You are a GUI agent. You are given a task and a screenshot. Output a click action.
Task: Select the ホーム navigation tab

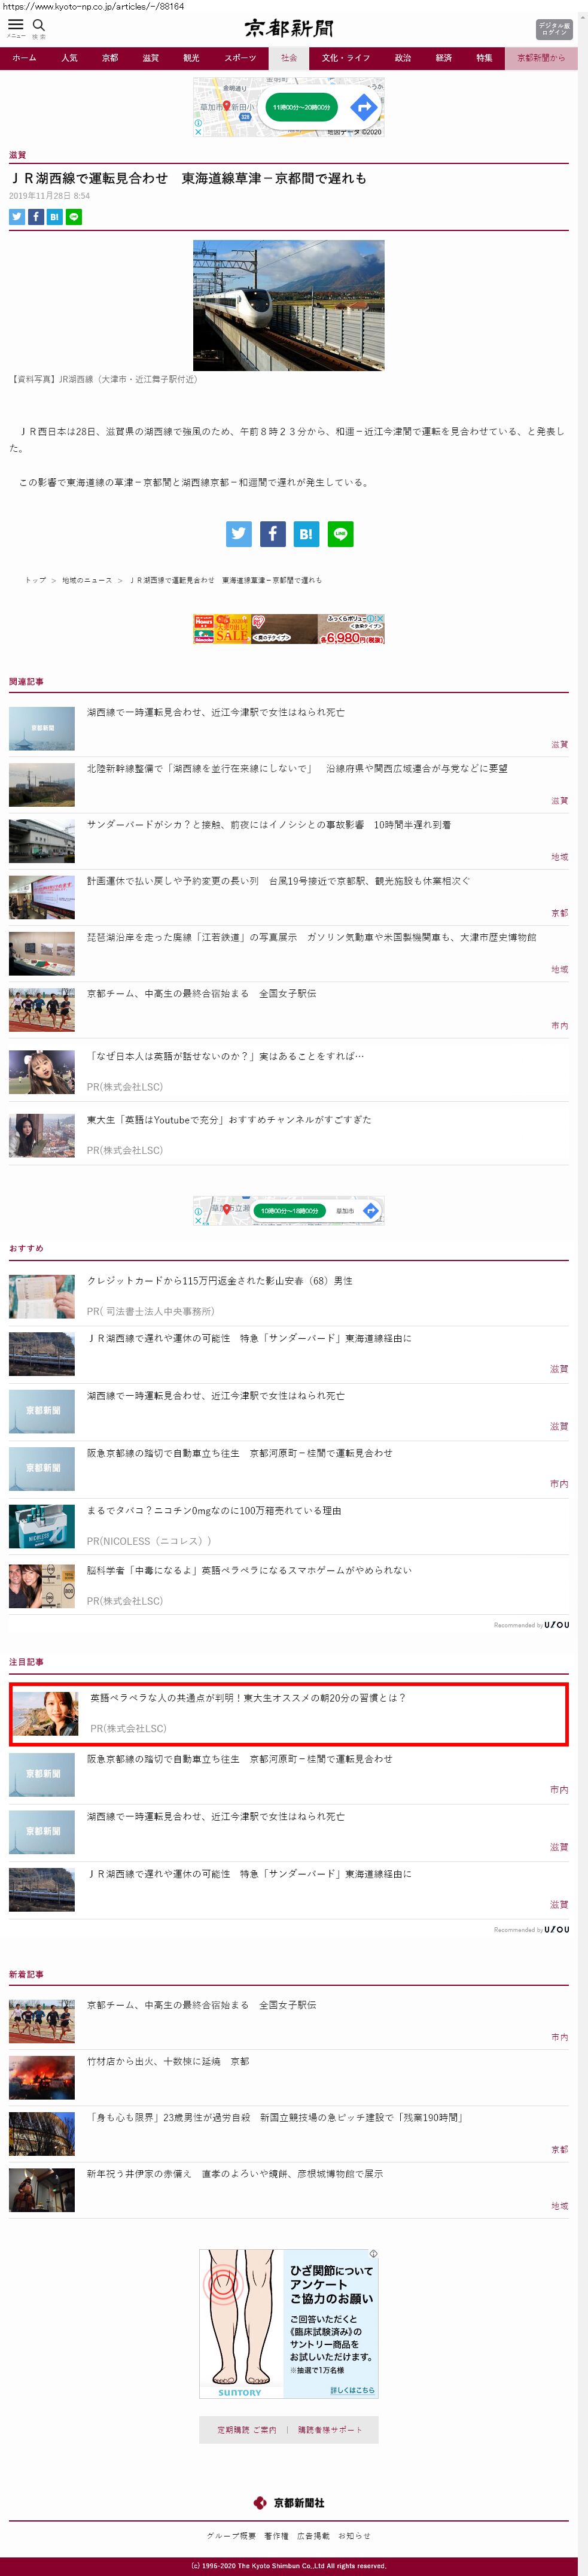[x=24, y=58]
